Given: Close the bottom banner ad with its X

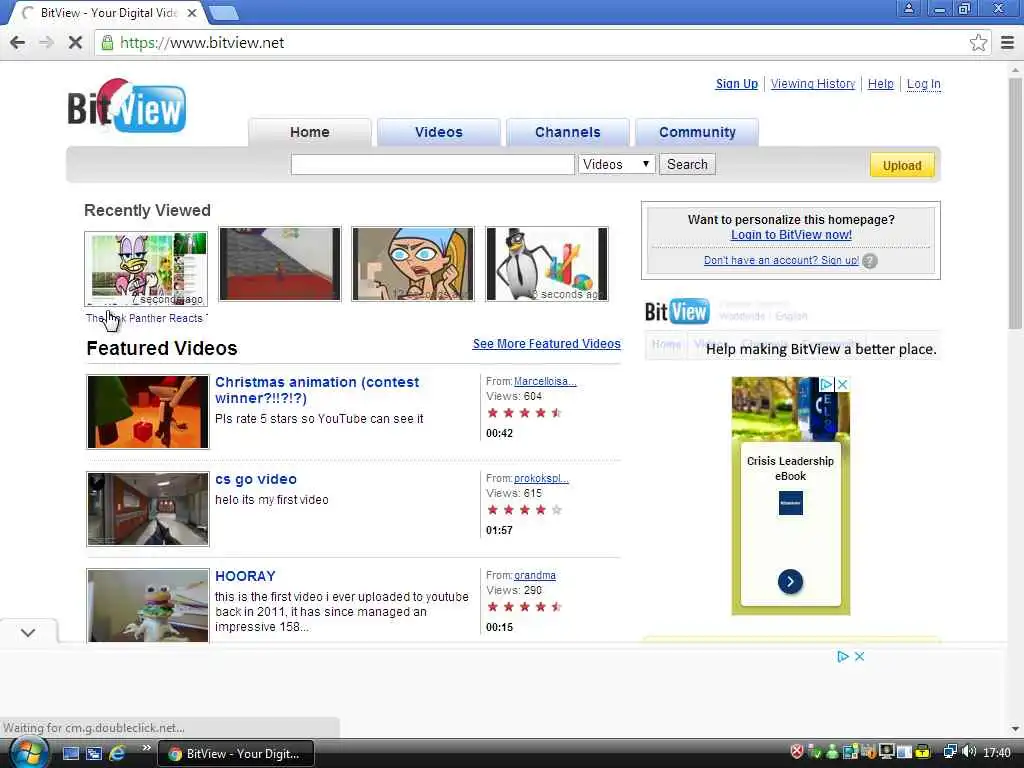Looking at the screenshot, I should coord(859,656).
